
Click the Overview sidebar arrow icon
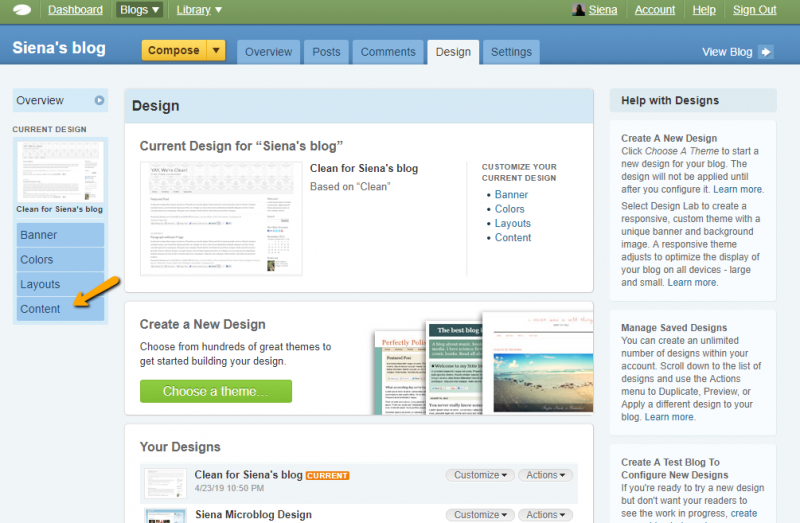tap(99, 100)
